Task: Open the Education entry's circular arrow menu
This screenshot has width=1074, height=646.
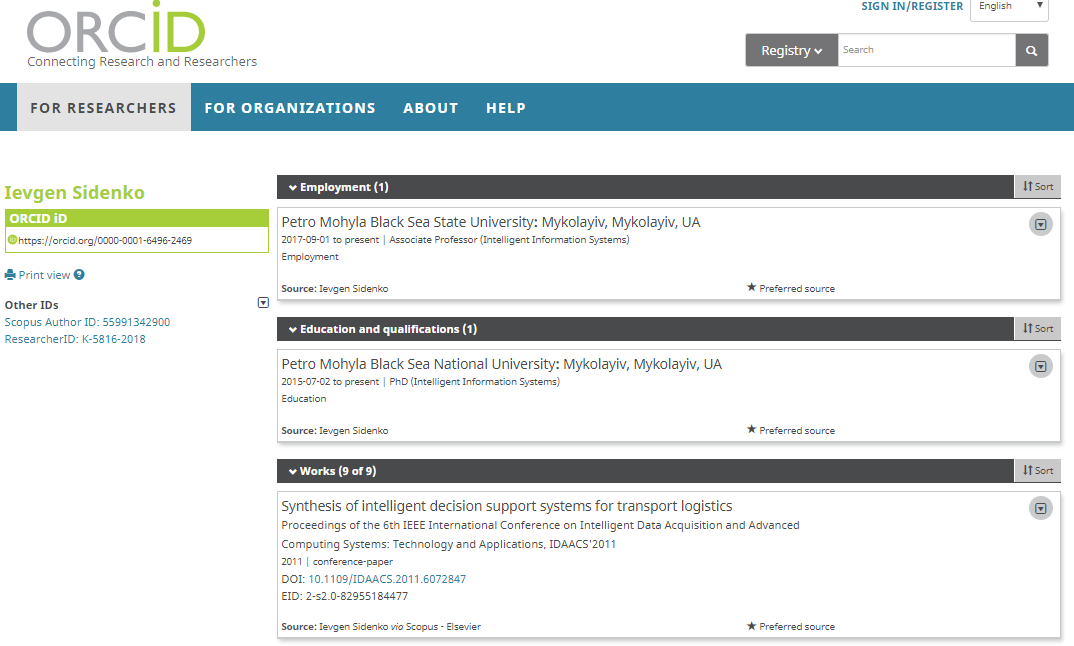Action: 1041,367
